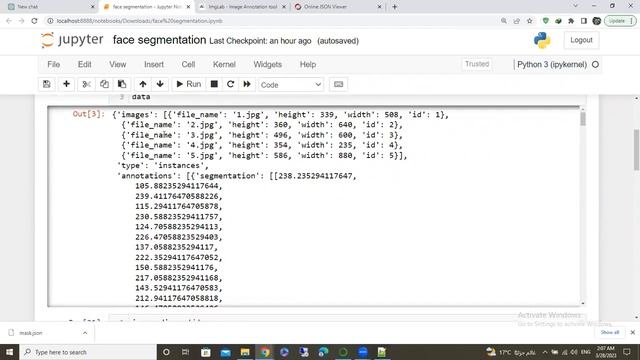Open Chrome from the taskbar
Image resolution: width=640 pixels, height=360 pixels.
point(265,352)
